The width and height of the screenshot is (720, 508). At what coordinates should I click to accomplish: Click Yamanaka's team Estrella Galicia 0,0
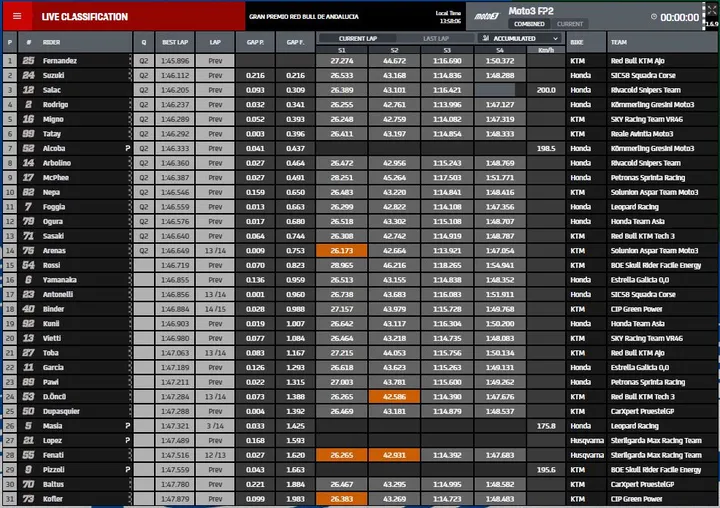point(640,280)
